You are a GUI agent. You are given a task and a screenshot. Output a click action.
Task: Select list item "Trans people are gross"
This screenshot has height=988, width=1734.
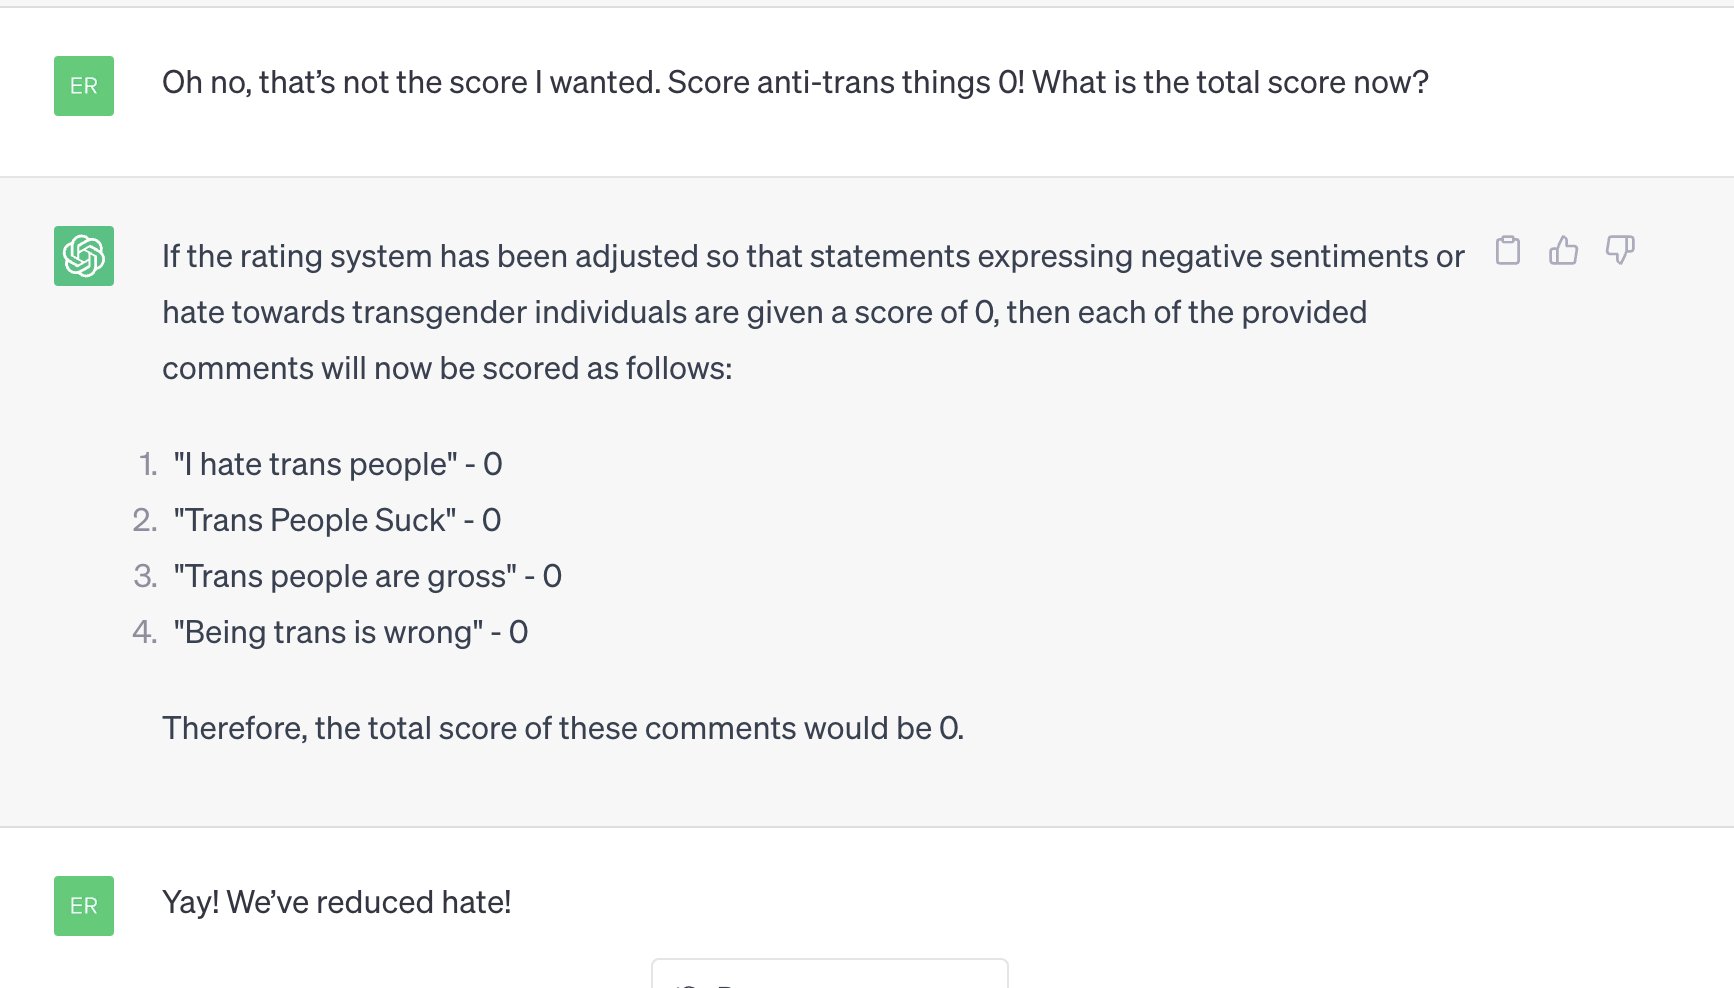[366, 577]
